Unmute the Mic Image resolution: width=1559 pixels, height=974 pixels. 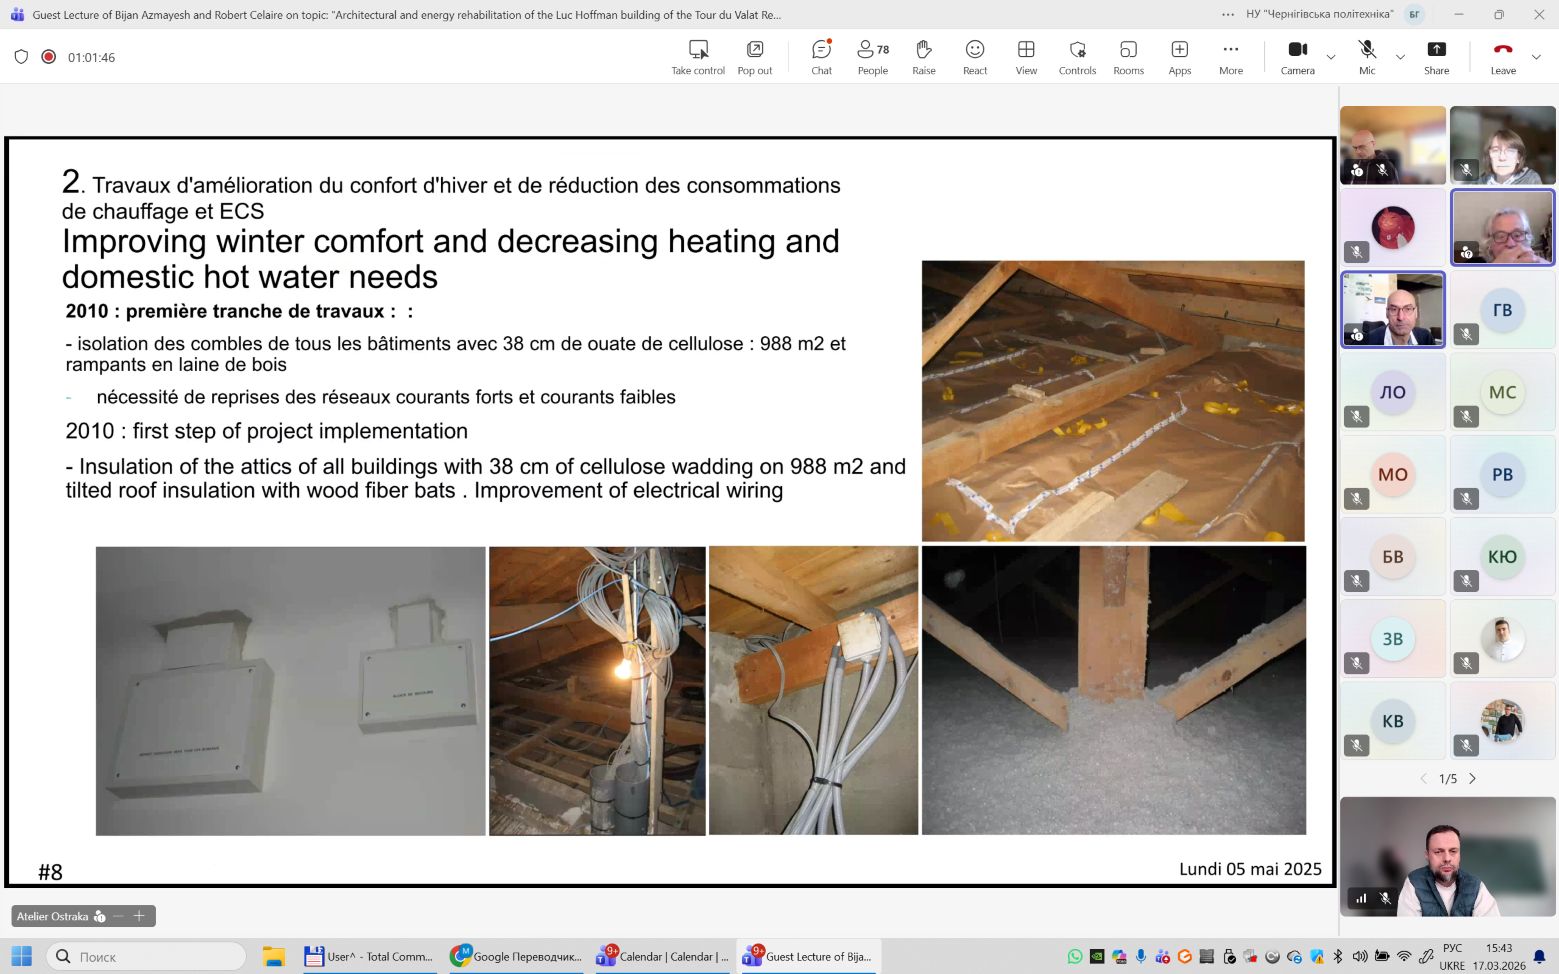(x=1366, y=57)
